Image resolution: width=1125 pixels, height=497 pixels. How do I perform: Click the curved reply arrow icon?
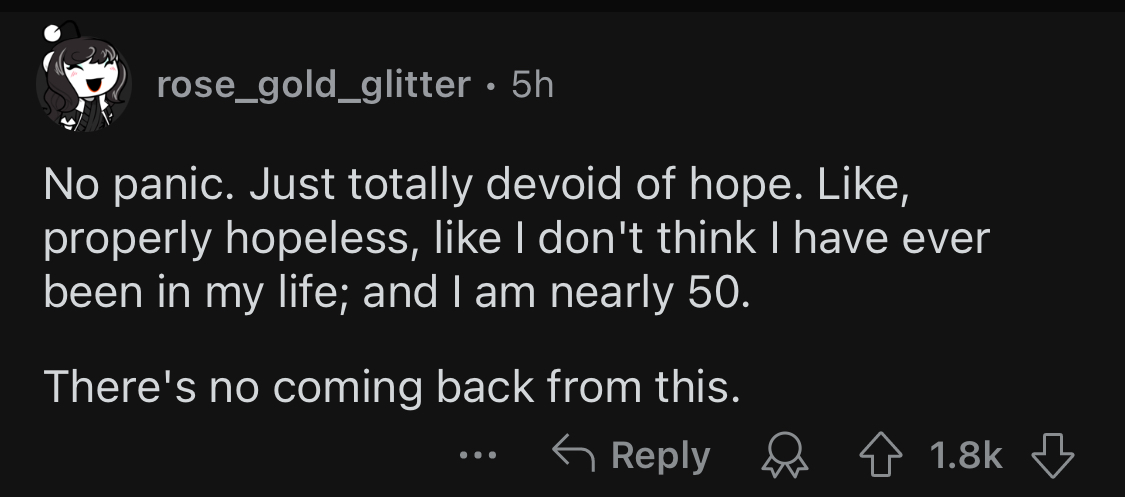click(x=573, y=455)
